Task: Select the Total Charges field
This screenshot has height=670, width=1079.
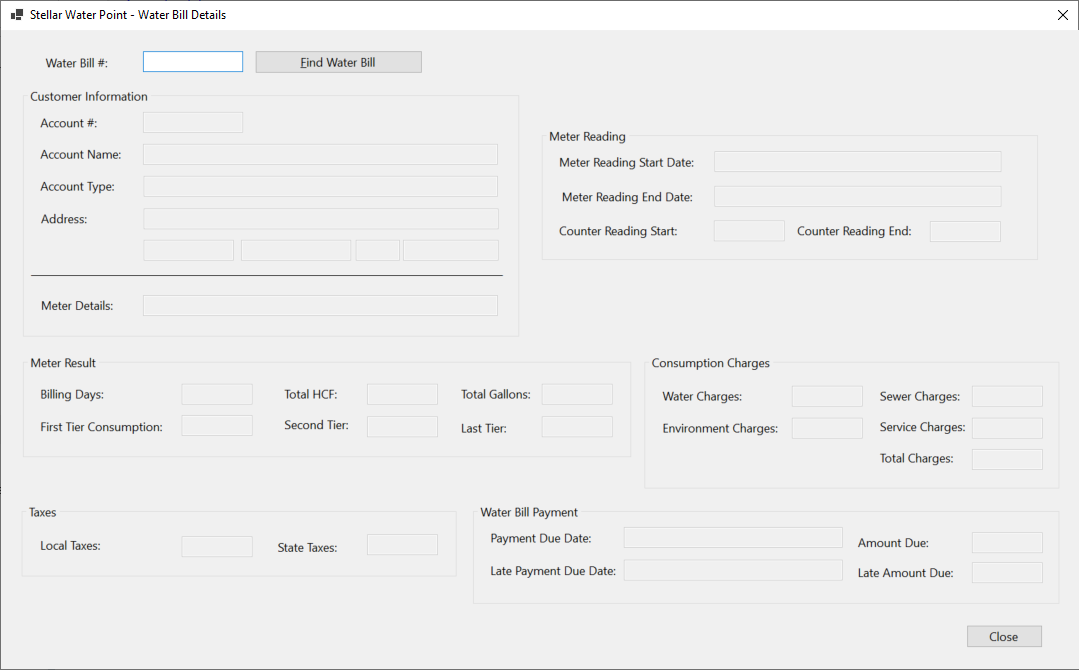Action: pyautogui.click(x=1007, y=460)
